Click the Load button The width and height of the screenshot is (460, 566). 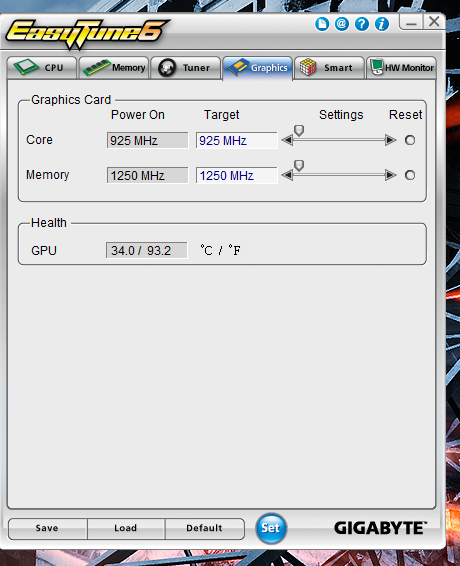coord(126,528)
